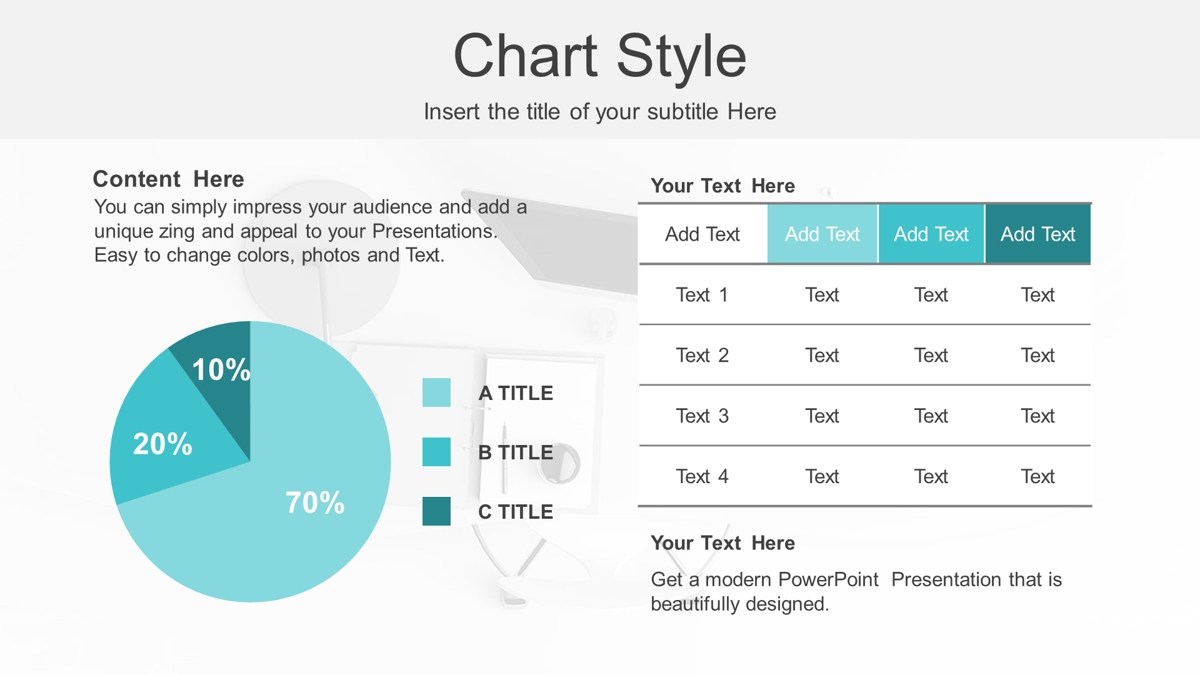Select the white 'Add Text' header cell

pyautogui.click(x=702, y=234)
